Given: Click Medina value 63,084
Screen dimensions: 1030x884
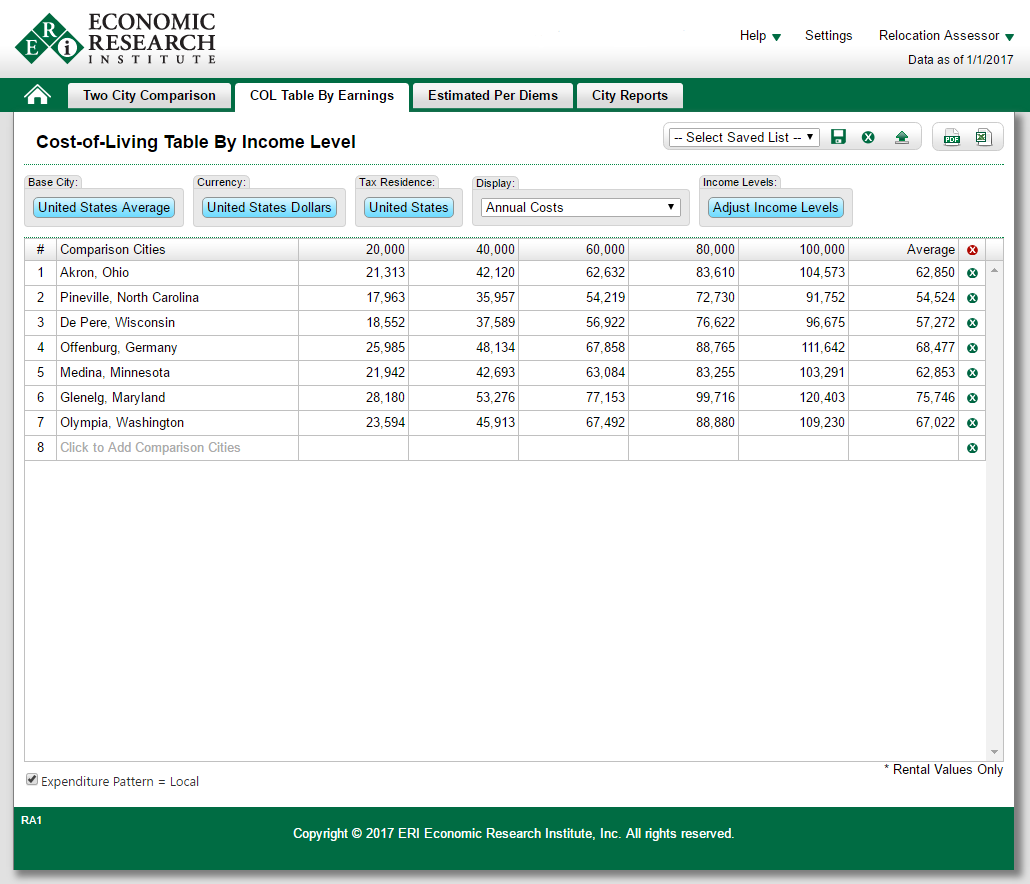Looking at the screenshot, I should (606, 373).
